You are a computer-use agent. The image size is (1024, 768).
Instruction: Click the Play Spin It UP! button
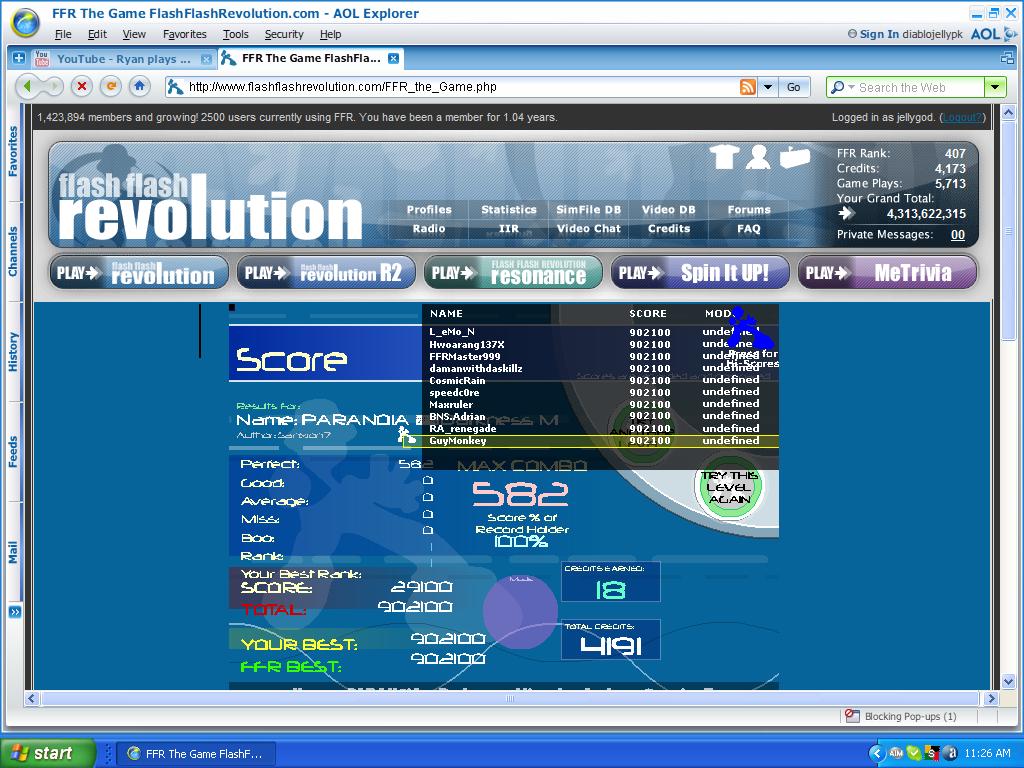(700, 272)
